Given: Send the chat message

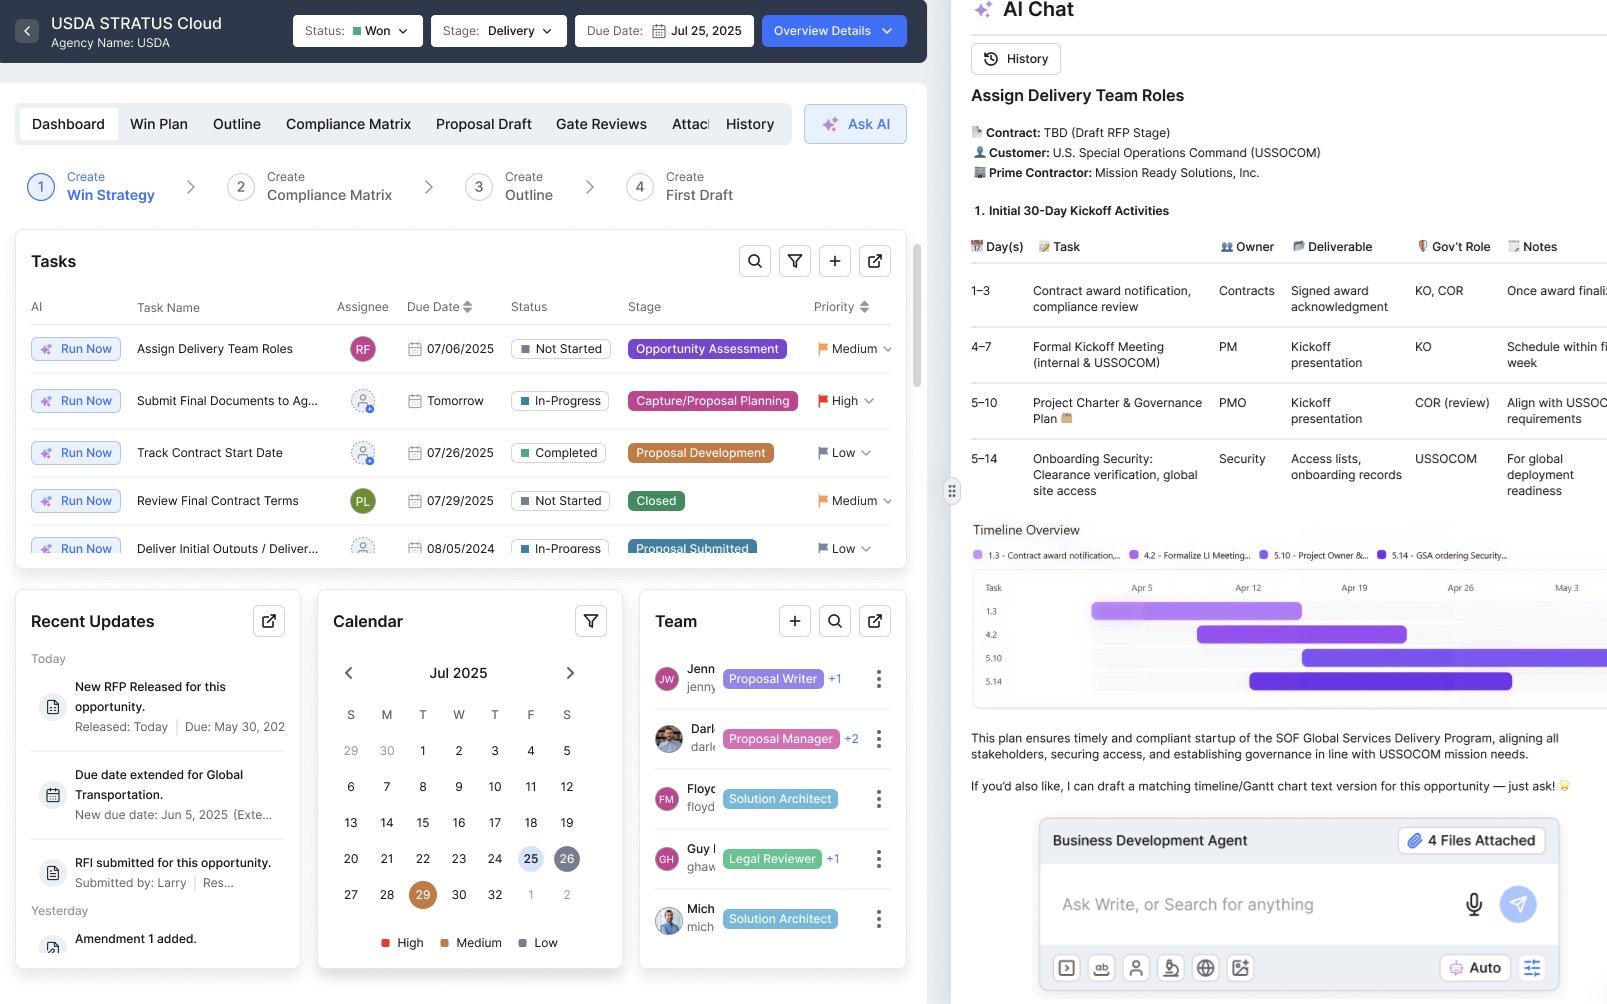Looking at the screenshot, I should [x=1518, y=904].
